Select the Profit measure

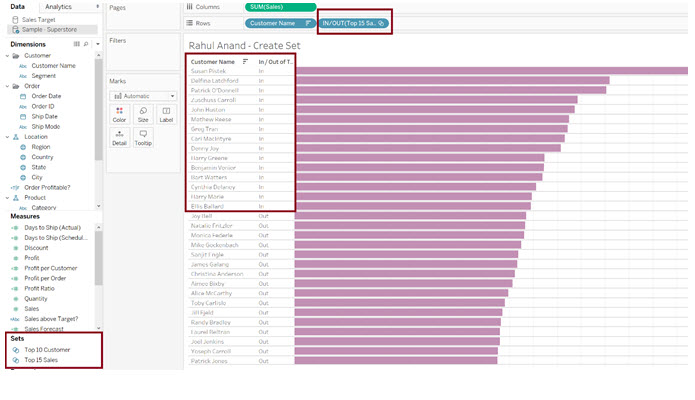pos(31,258)
